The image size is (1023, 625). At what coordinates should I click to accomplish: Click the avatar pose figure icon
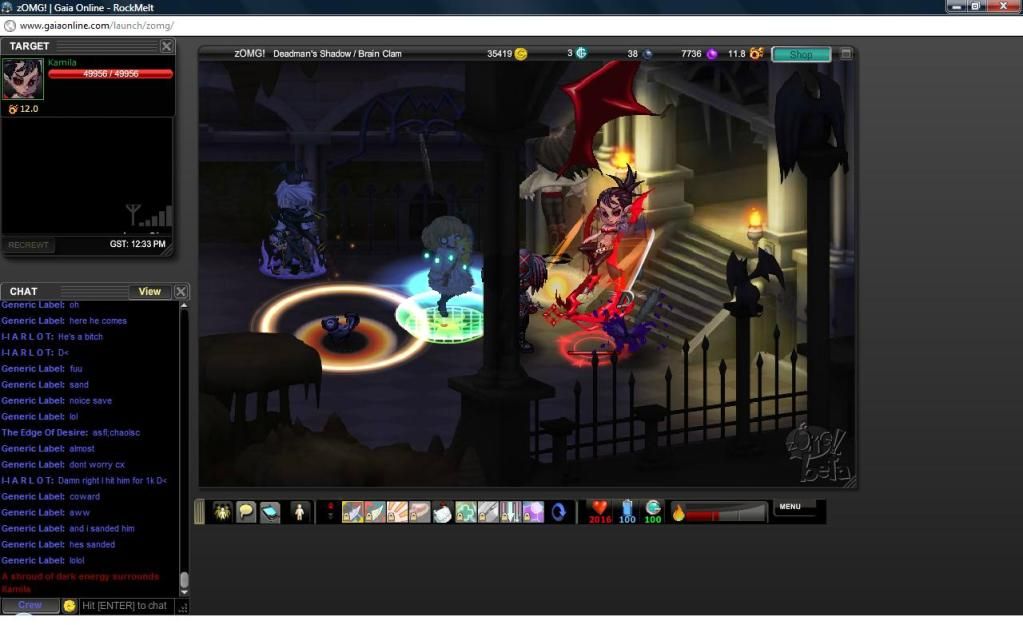tap(299, 512)
